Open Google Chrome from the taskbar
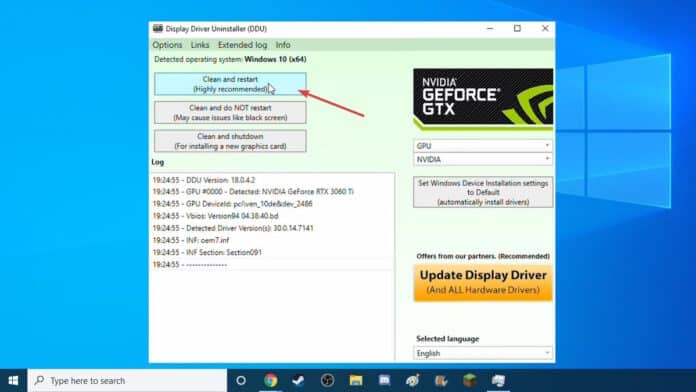The height and width of the screenshot is (392, 696). (x=270, y=380)
